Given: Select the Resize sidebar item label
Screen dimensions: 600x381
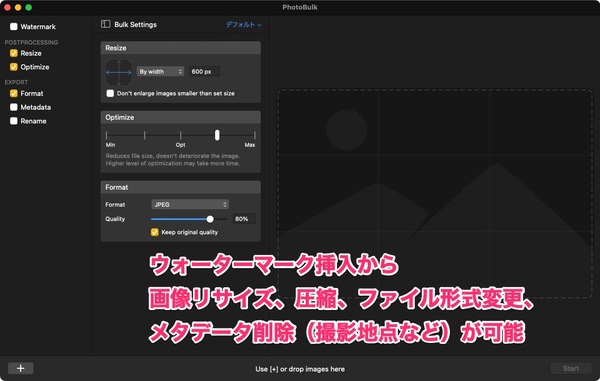Looking at the screenshot, I should pyautogui.click(x=31, y=53).
